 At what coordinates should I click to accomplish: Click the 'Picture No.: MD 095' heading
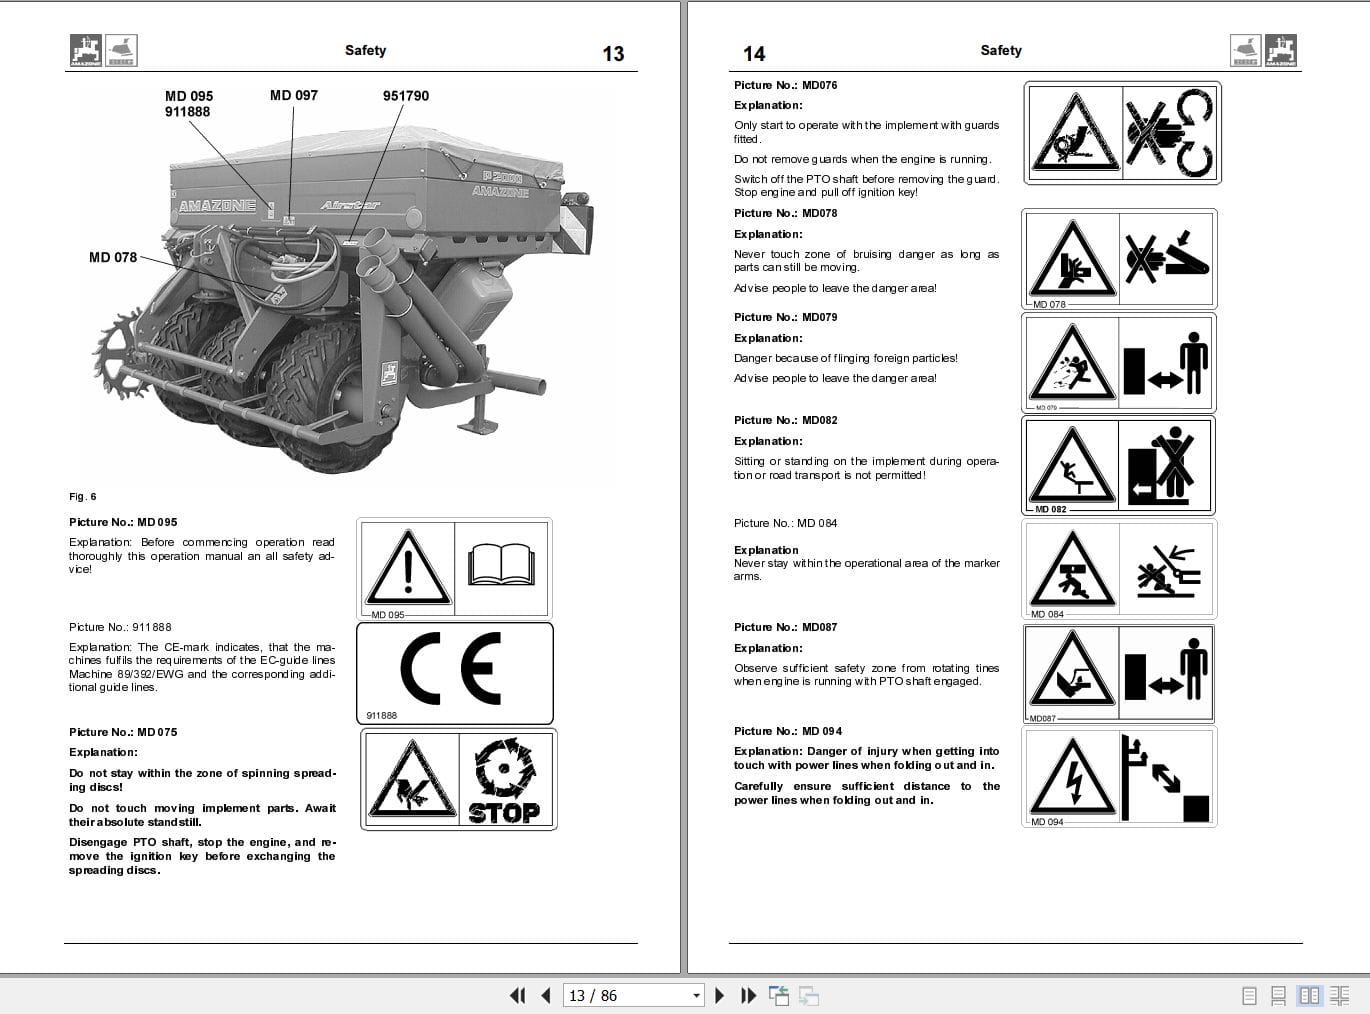(x=123, y=522)
